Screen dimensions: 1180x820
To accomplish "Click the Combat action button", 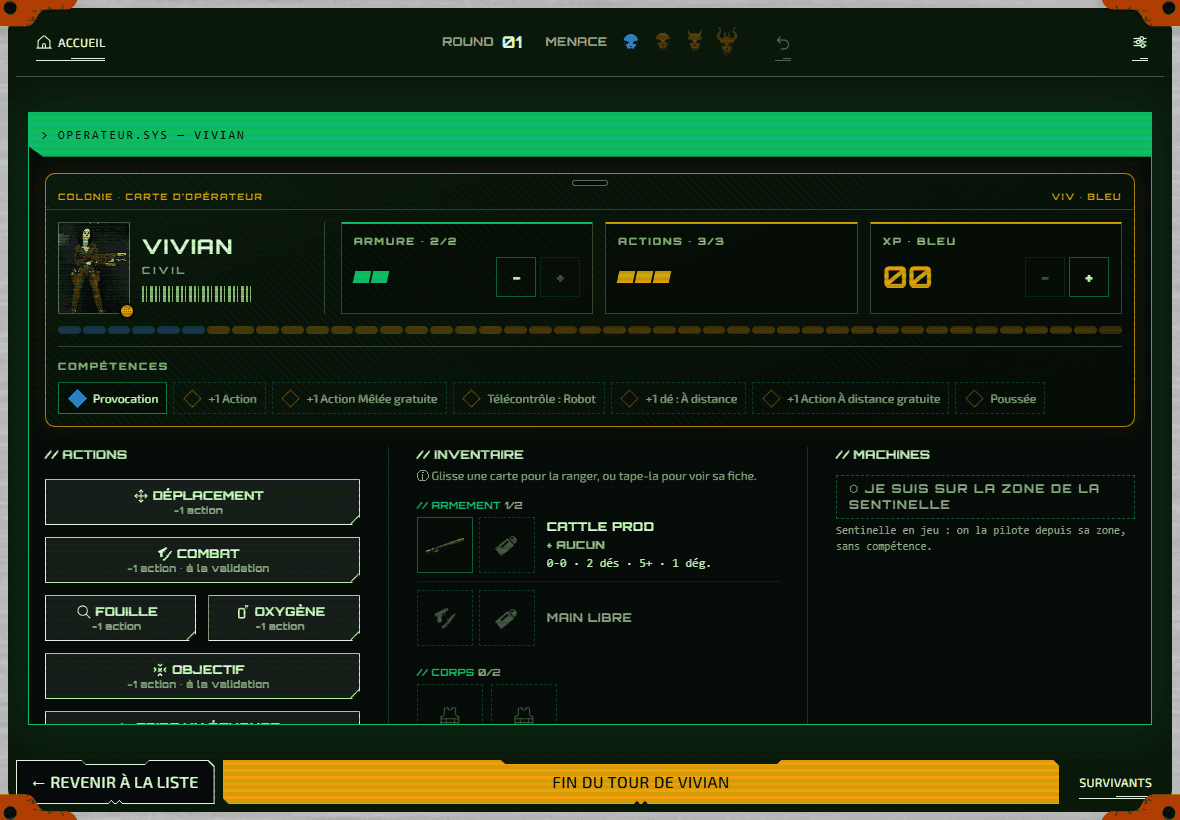I will coord(202,560).
